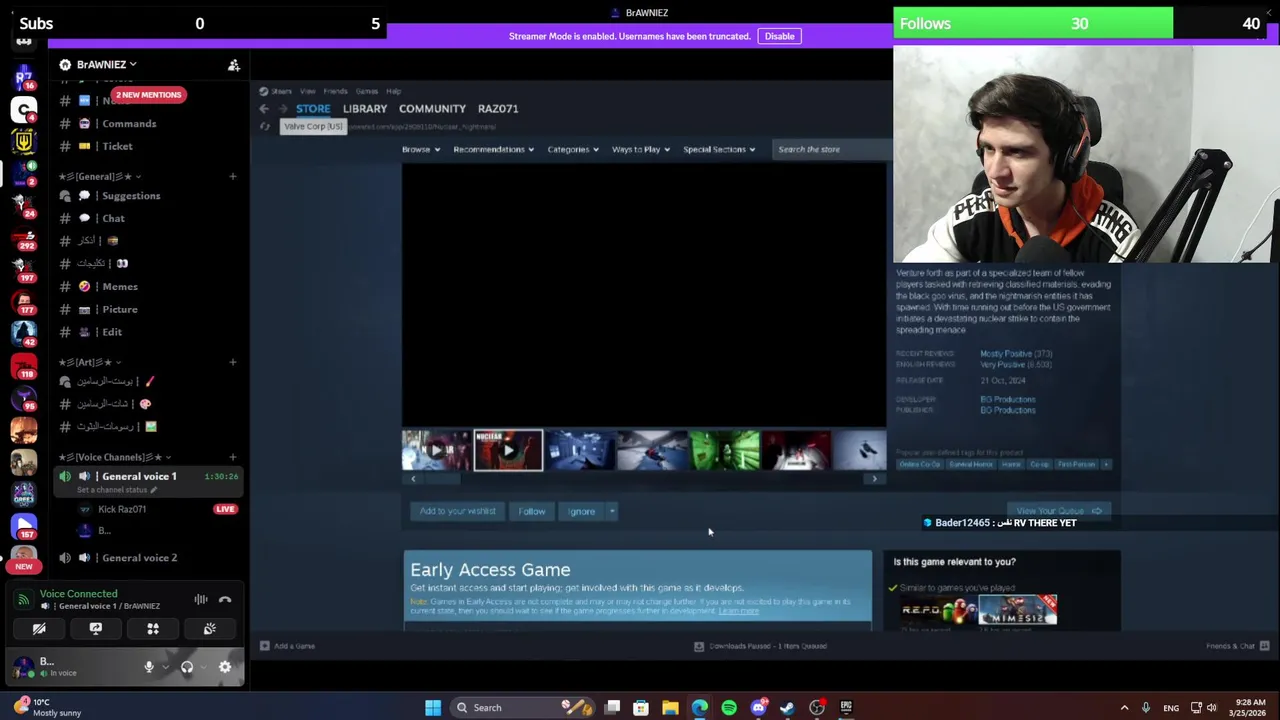Go back in Steam navigation
This screenshot has height=720, width=1280.
pyautogui.click(x=264, y=109)
